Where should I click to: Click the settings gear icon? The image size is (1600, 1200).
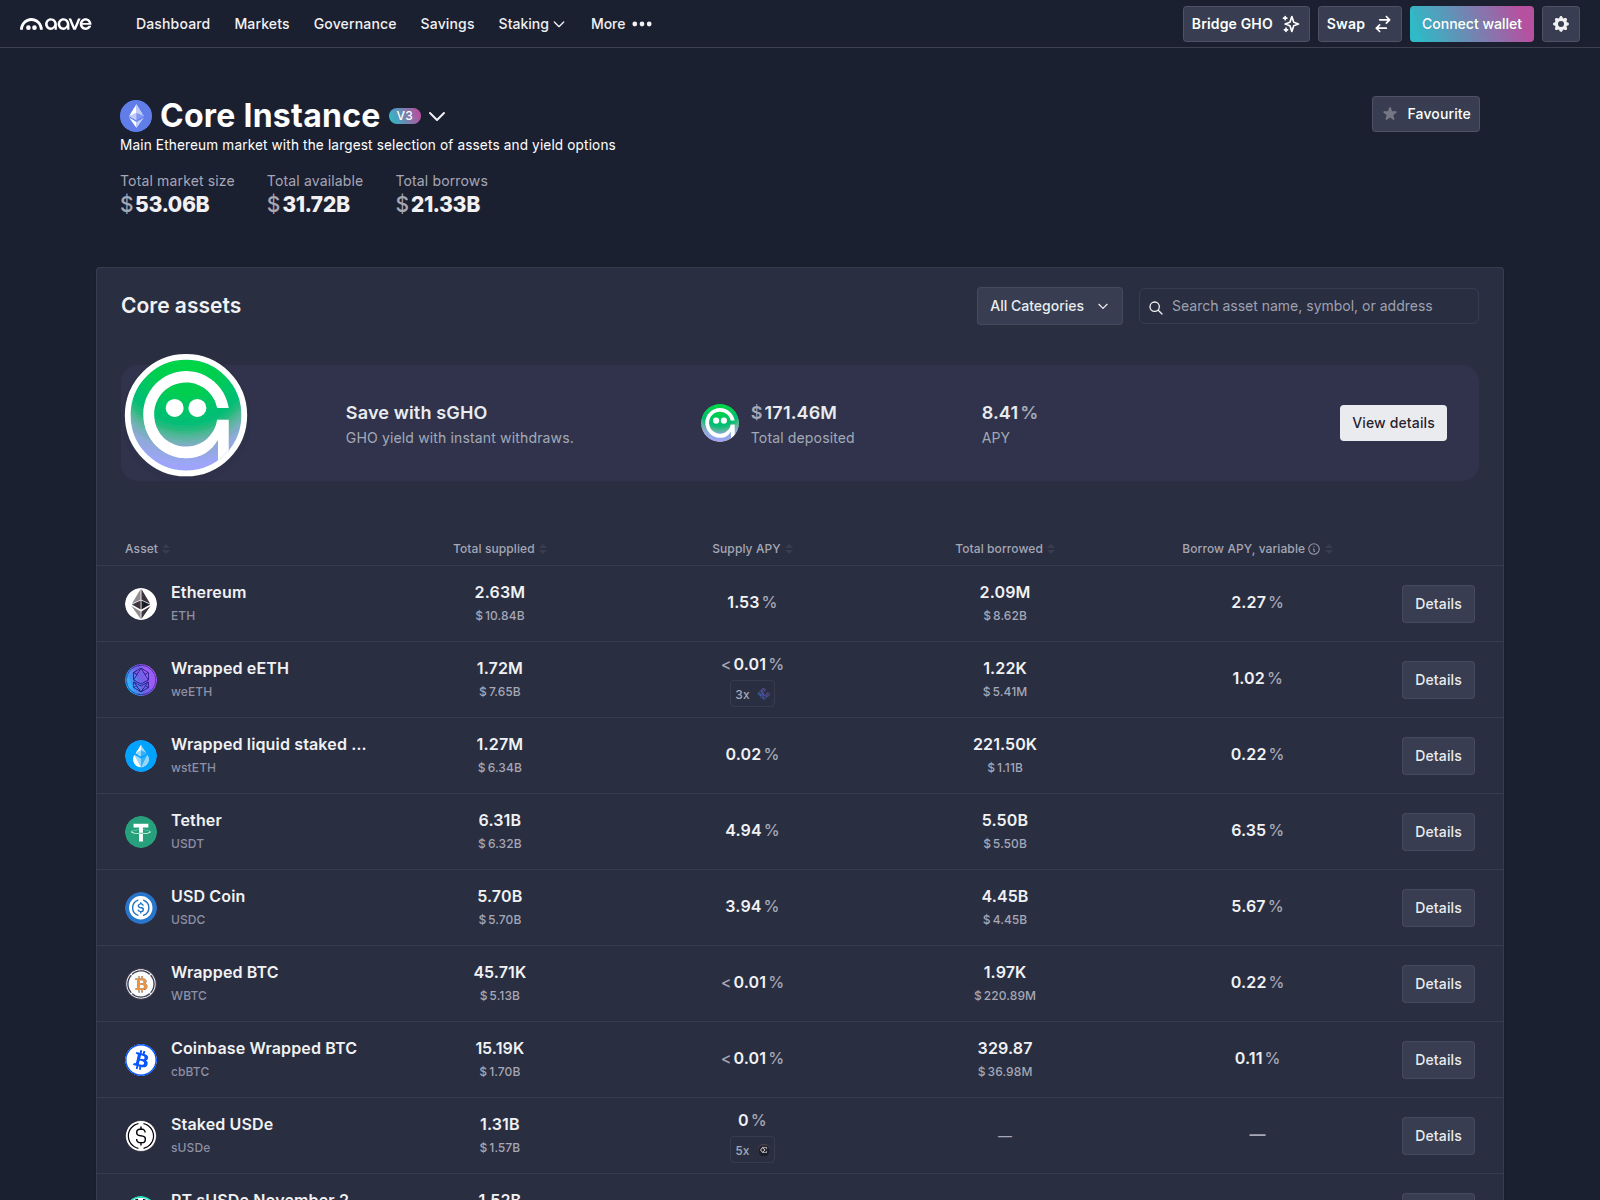point(1560,23)
